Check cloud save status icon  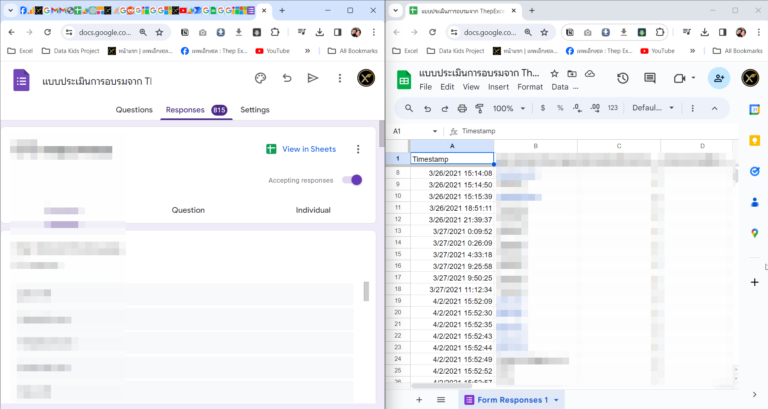(x=590, y=73)
